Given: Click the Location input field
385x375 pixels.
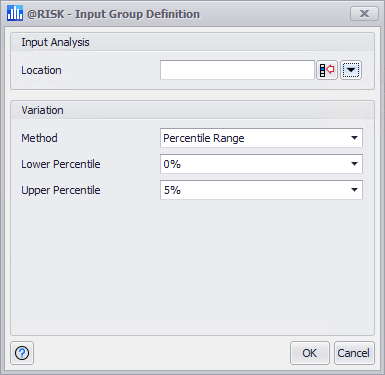Looking at the screenshot, I should pyautogui.click(x=237, y=70).
